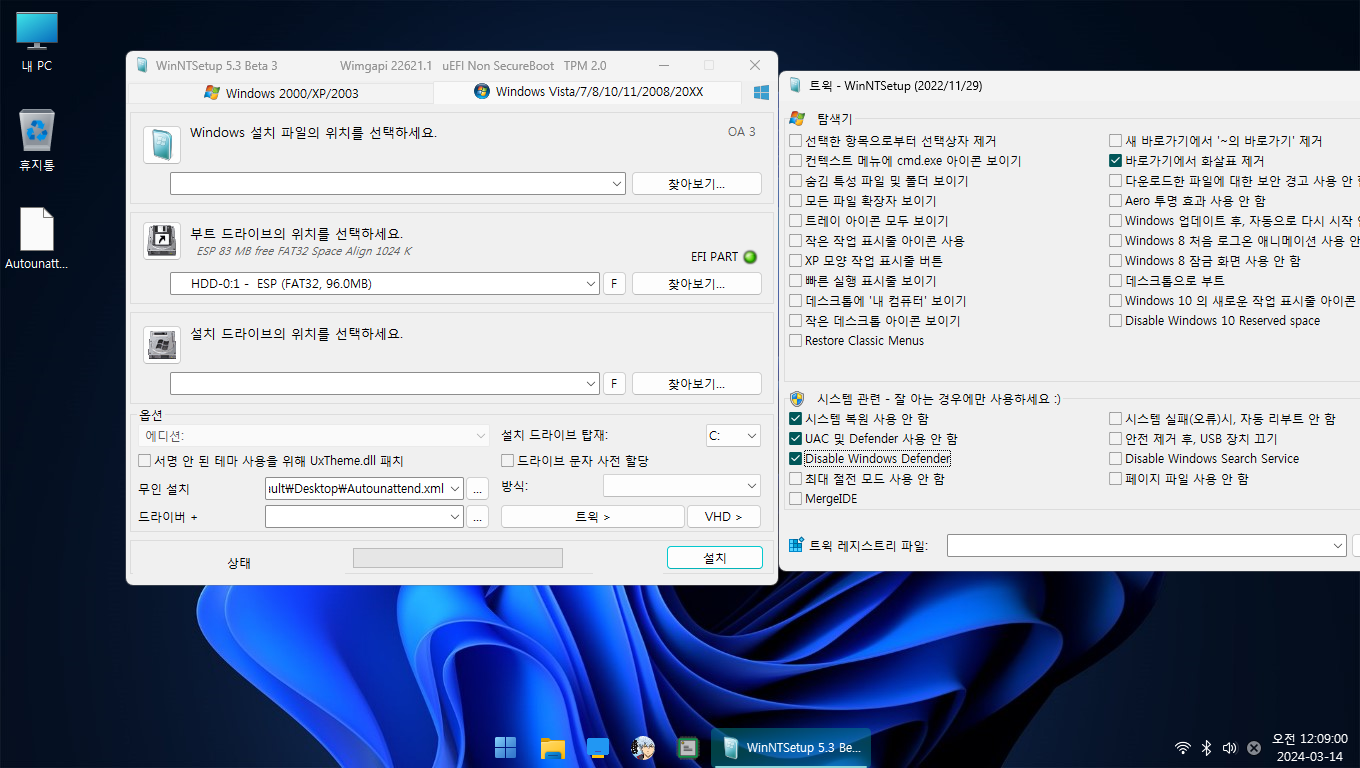Click 찾아보기 for install drive
The height and width of the screenshot is (768, 1360).
[x=697, y=384]
